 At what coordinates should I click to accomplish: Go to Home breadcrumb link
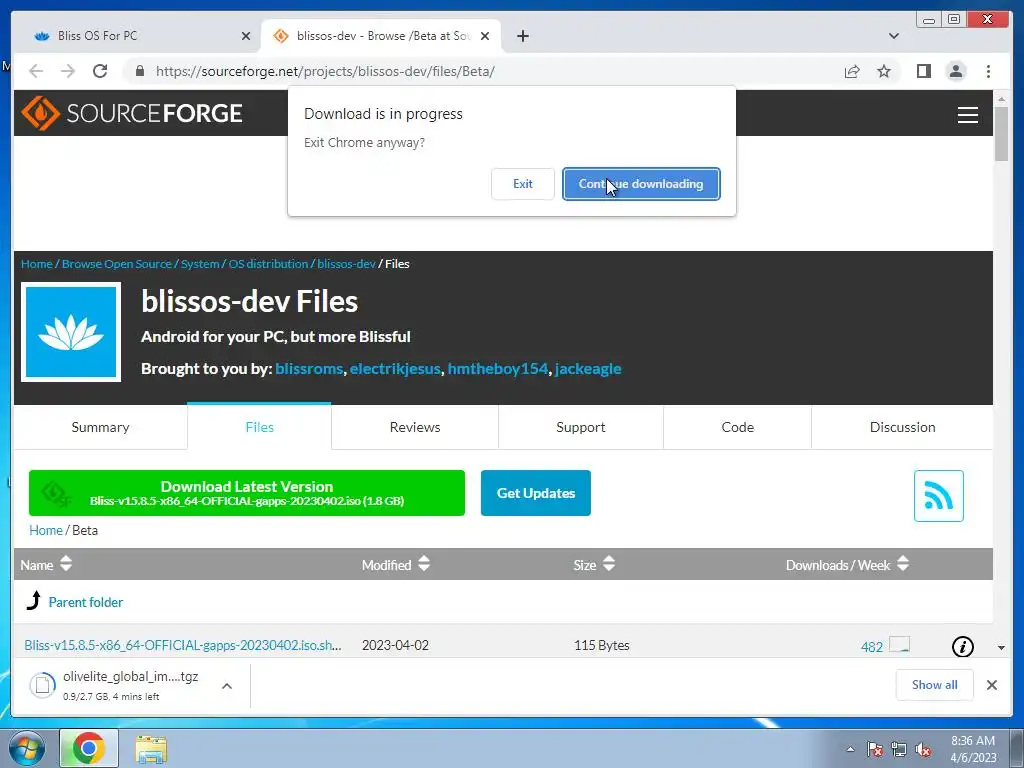(x=37, y=264)
